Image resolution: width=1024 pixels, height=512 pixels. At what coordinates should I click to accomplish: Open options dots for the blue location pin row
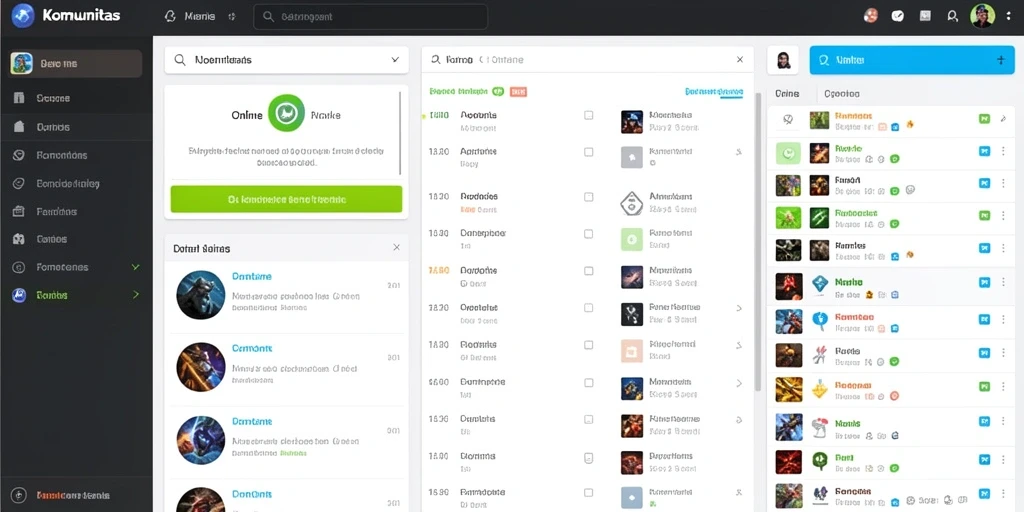pos(1004,319)
